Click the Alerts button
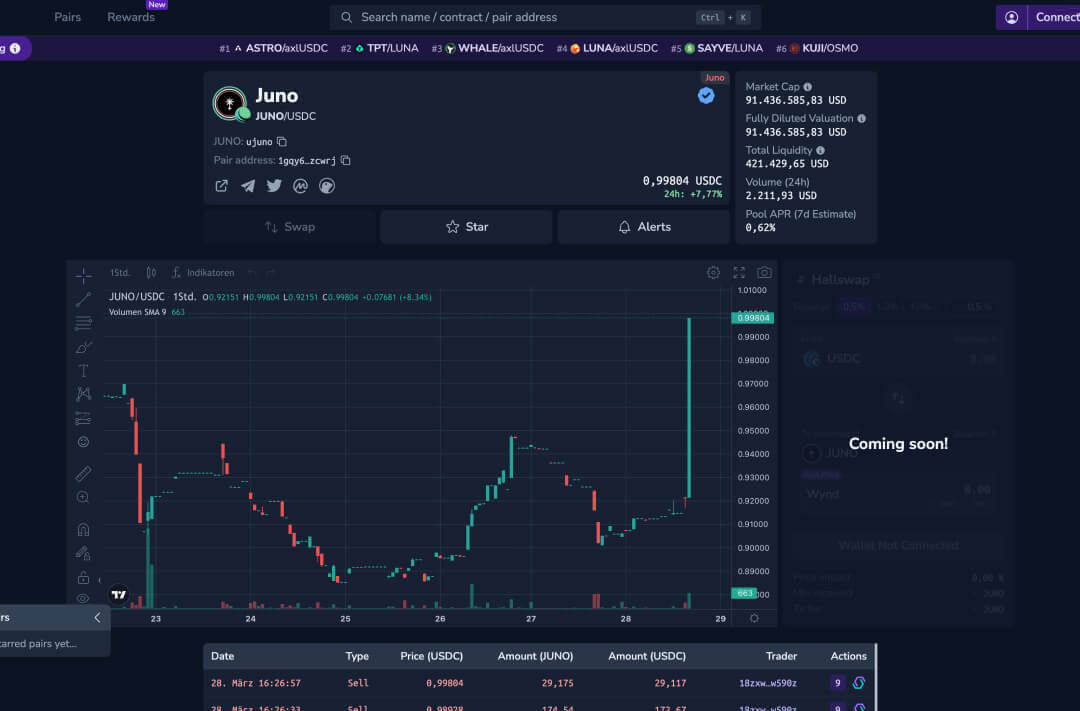1080x711 pixels. [x=643, y=227]
